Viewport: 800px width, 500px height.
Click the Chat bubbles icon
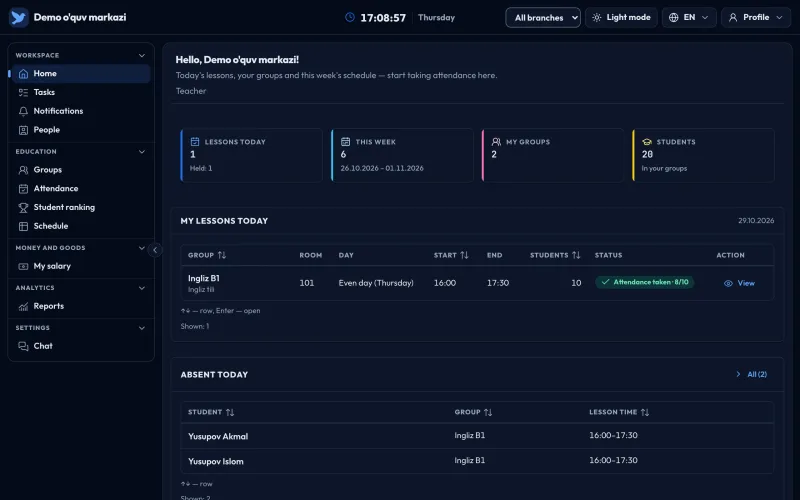pos(23,346)
